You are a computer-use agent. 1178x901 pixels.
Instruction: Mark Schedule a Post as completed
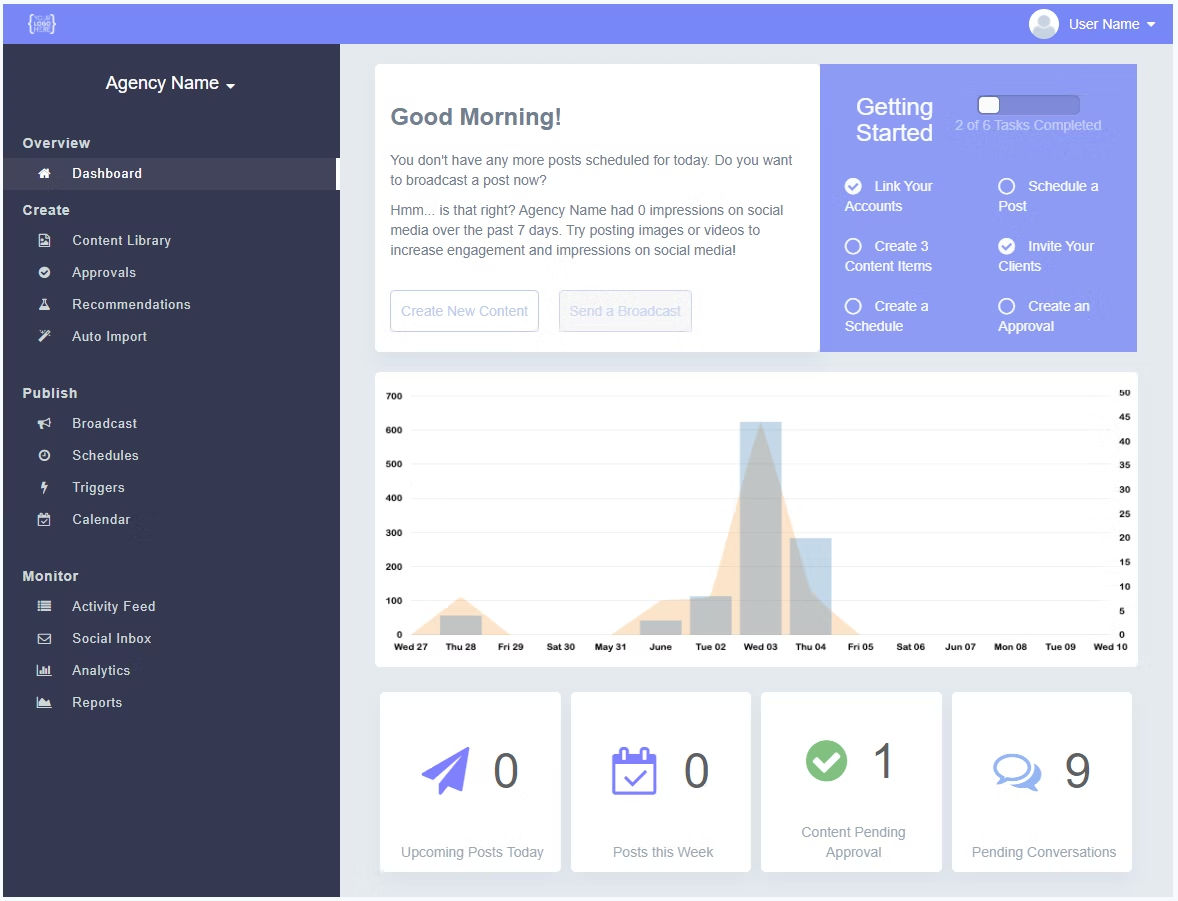(x=1005, y=186)
